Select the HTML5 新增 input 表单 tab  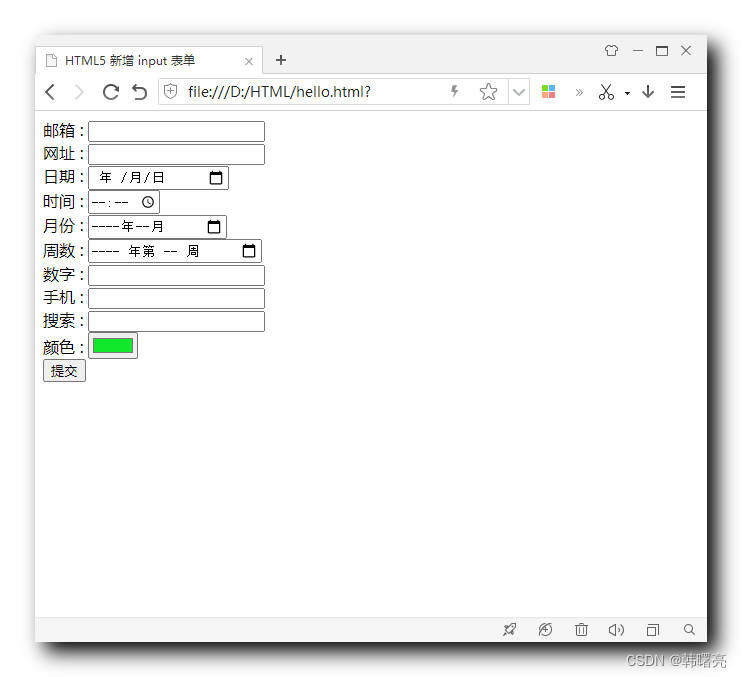click(149, 61)
